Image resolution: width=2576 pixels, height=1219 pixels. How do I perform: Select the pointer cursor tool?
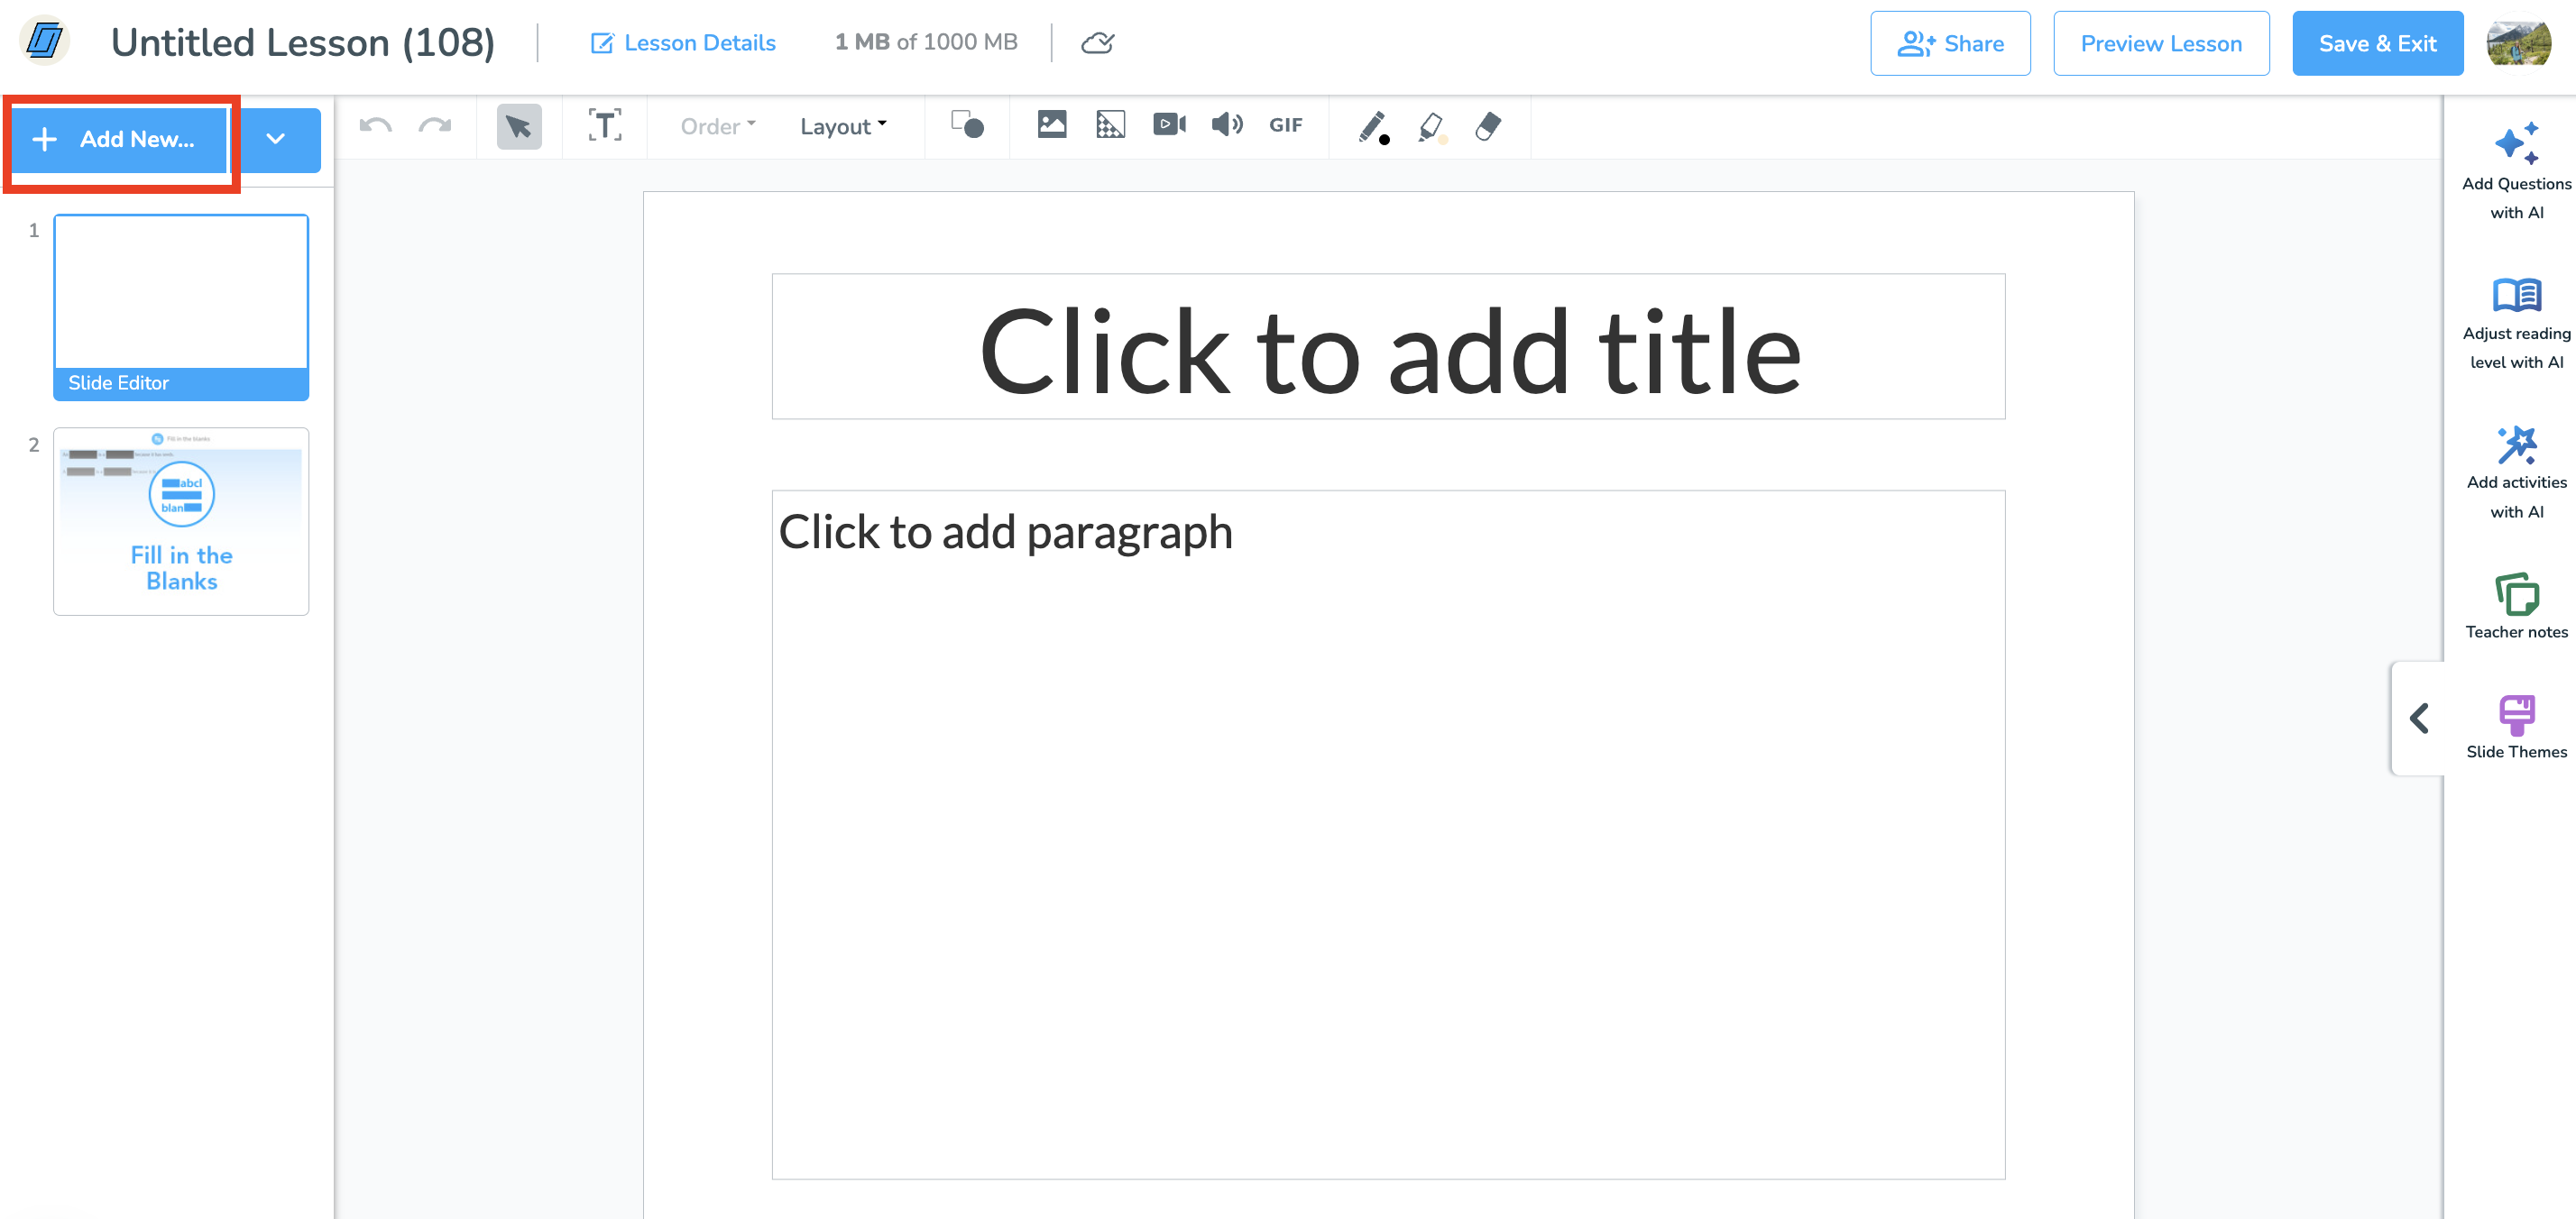pos(519,126)
